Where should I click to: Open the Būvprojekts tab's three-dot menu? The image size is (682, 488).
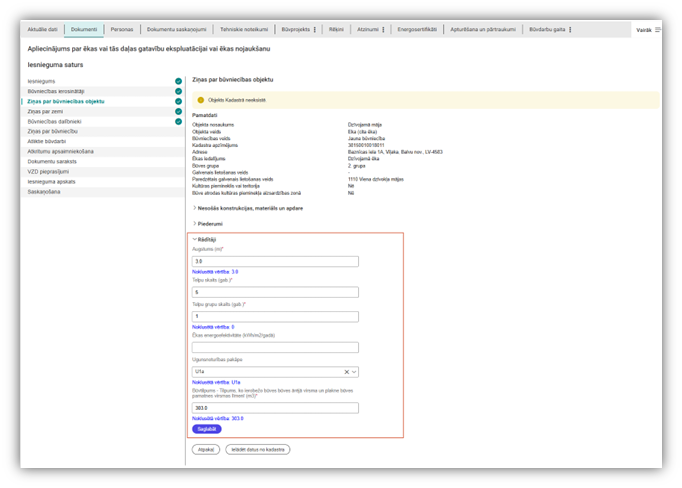315,30
